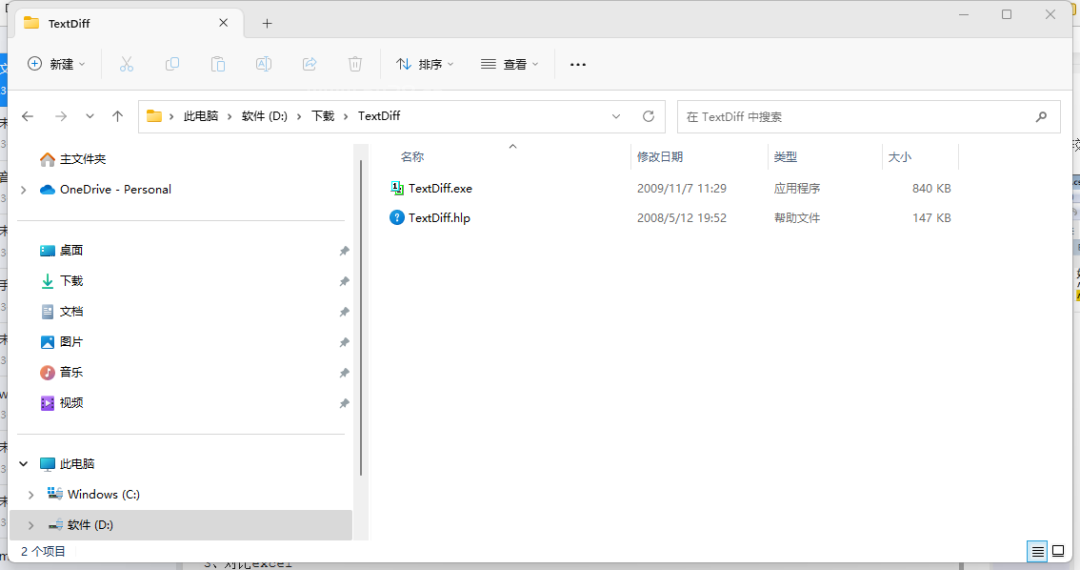Go back with the left arrow
This screenshot has width=1080, height=570.
click(28, 116)
